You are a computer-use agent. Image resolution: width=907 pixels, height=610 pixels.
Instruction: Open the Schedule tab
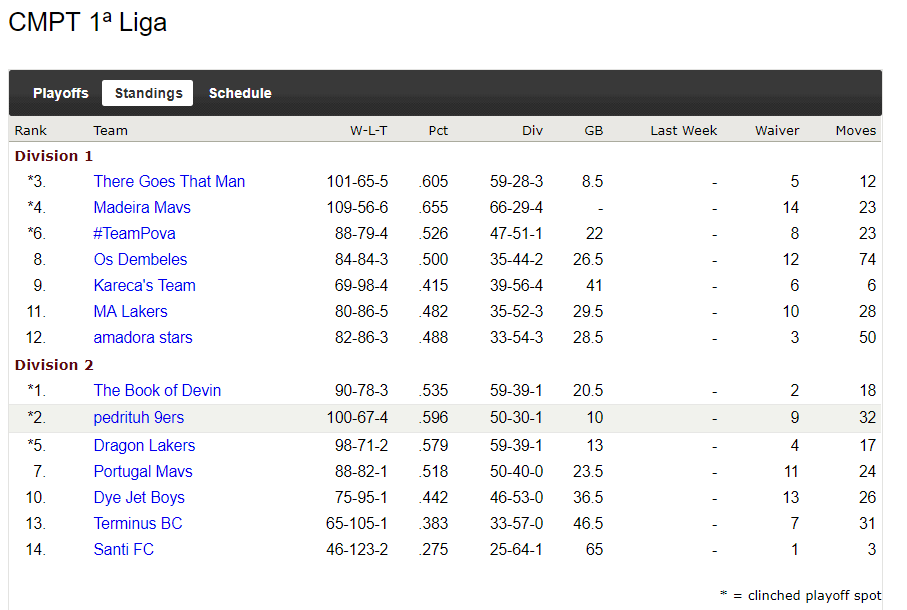(x=240, y=93)
